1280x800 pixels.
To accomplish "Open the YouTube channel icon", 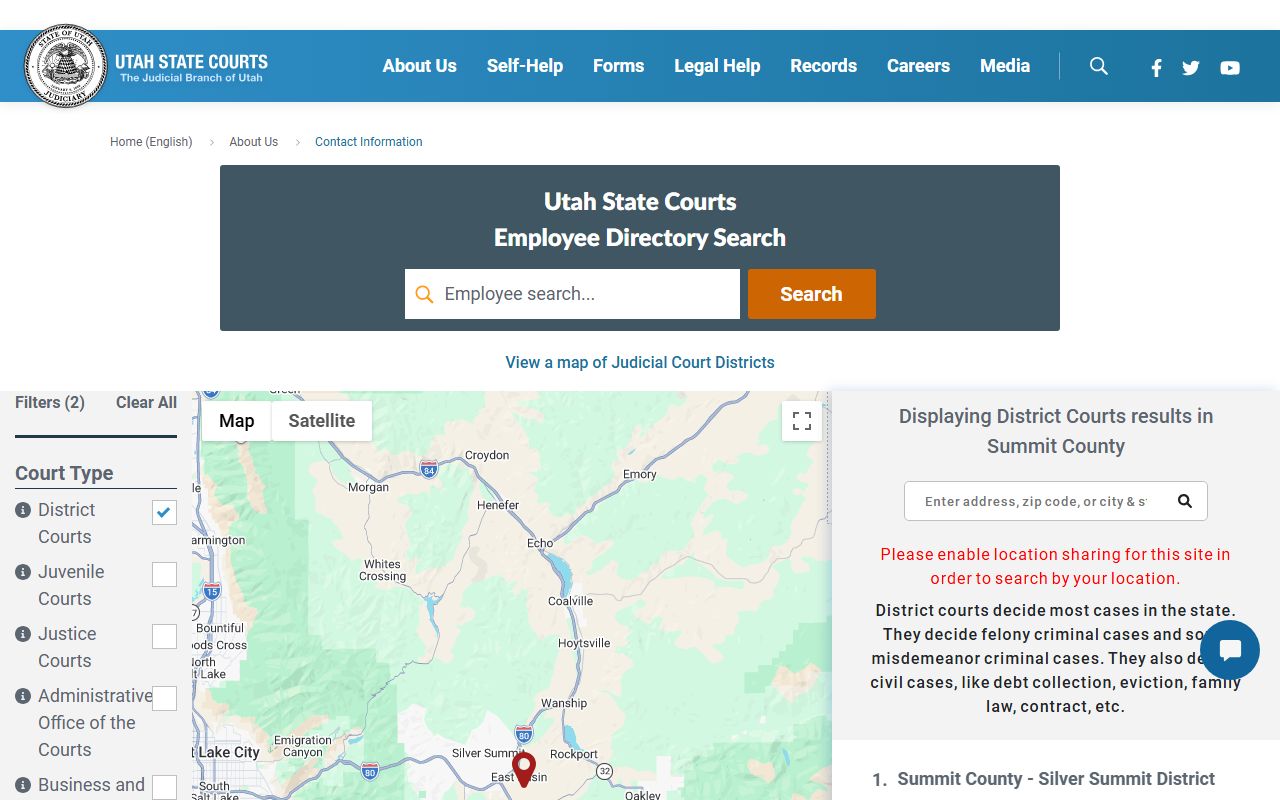I will (1230, 68).
